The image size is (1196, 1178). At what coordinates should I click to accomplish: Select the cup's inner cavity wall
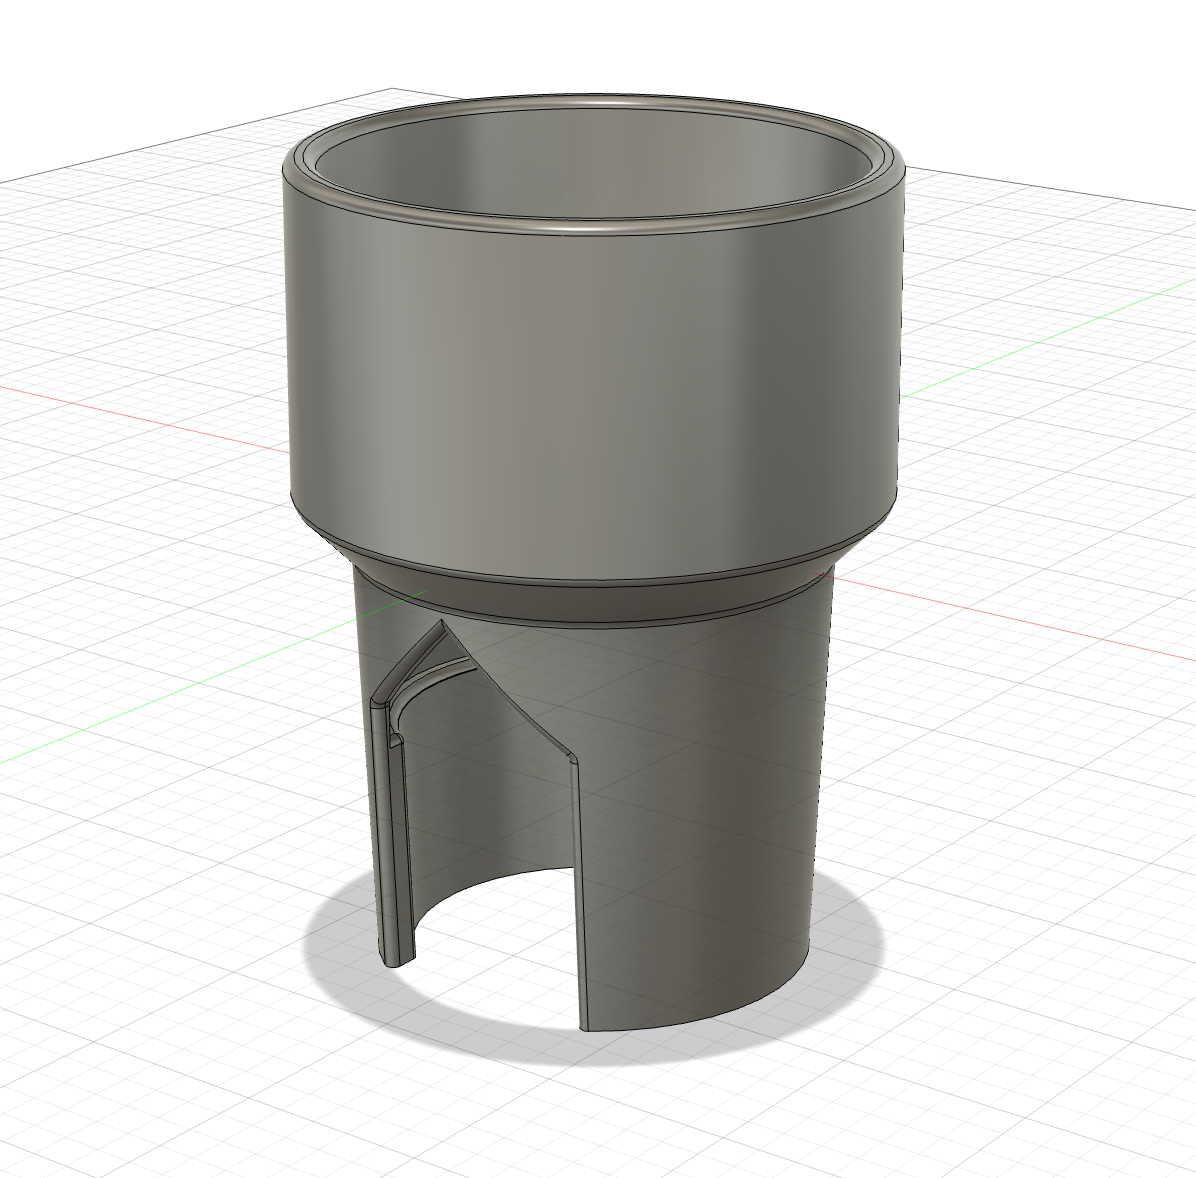click(591, 164)
